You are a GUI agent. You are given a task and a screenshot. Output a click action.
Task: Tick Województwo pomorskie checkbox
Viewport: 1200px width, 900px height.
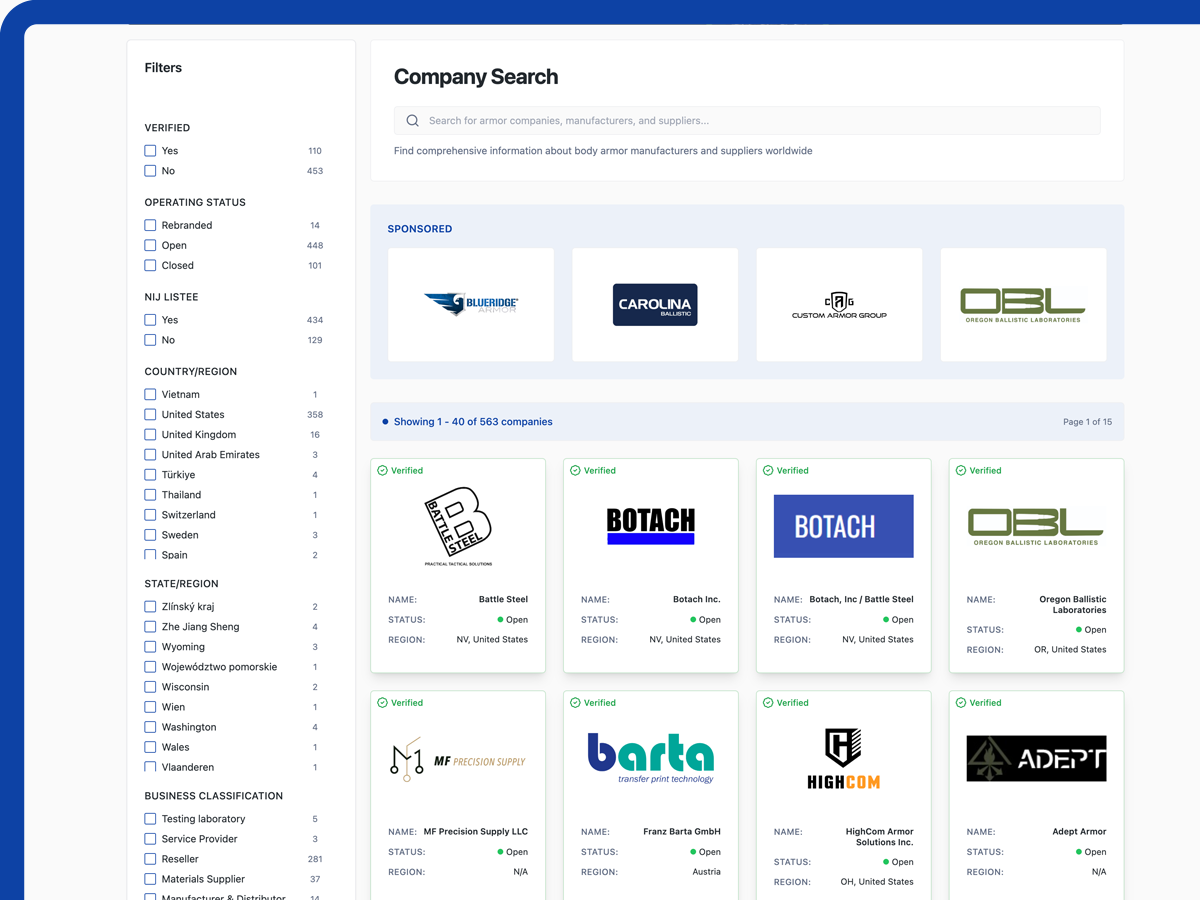point(150,666)
